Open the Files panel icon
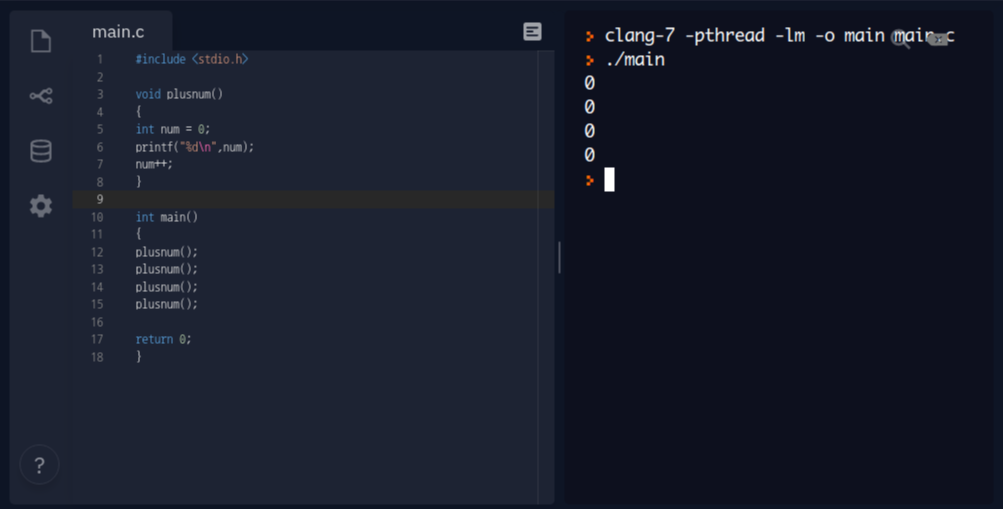 [x=41, y=41]
